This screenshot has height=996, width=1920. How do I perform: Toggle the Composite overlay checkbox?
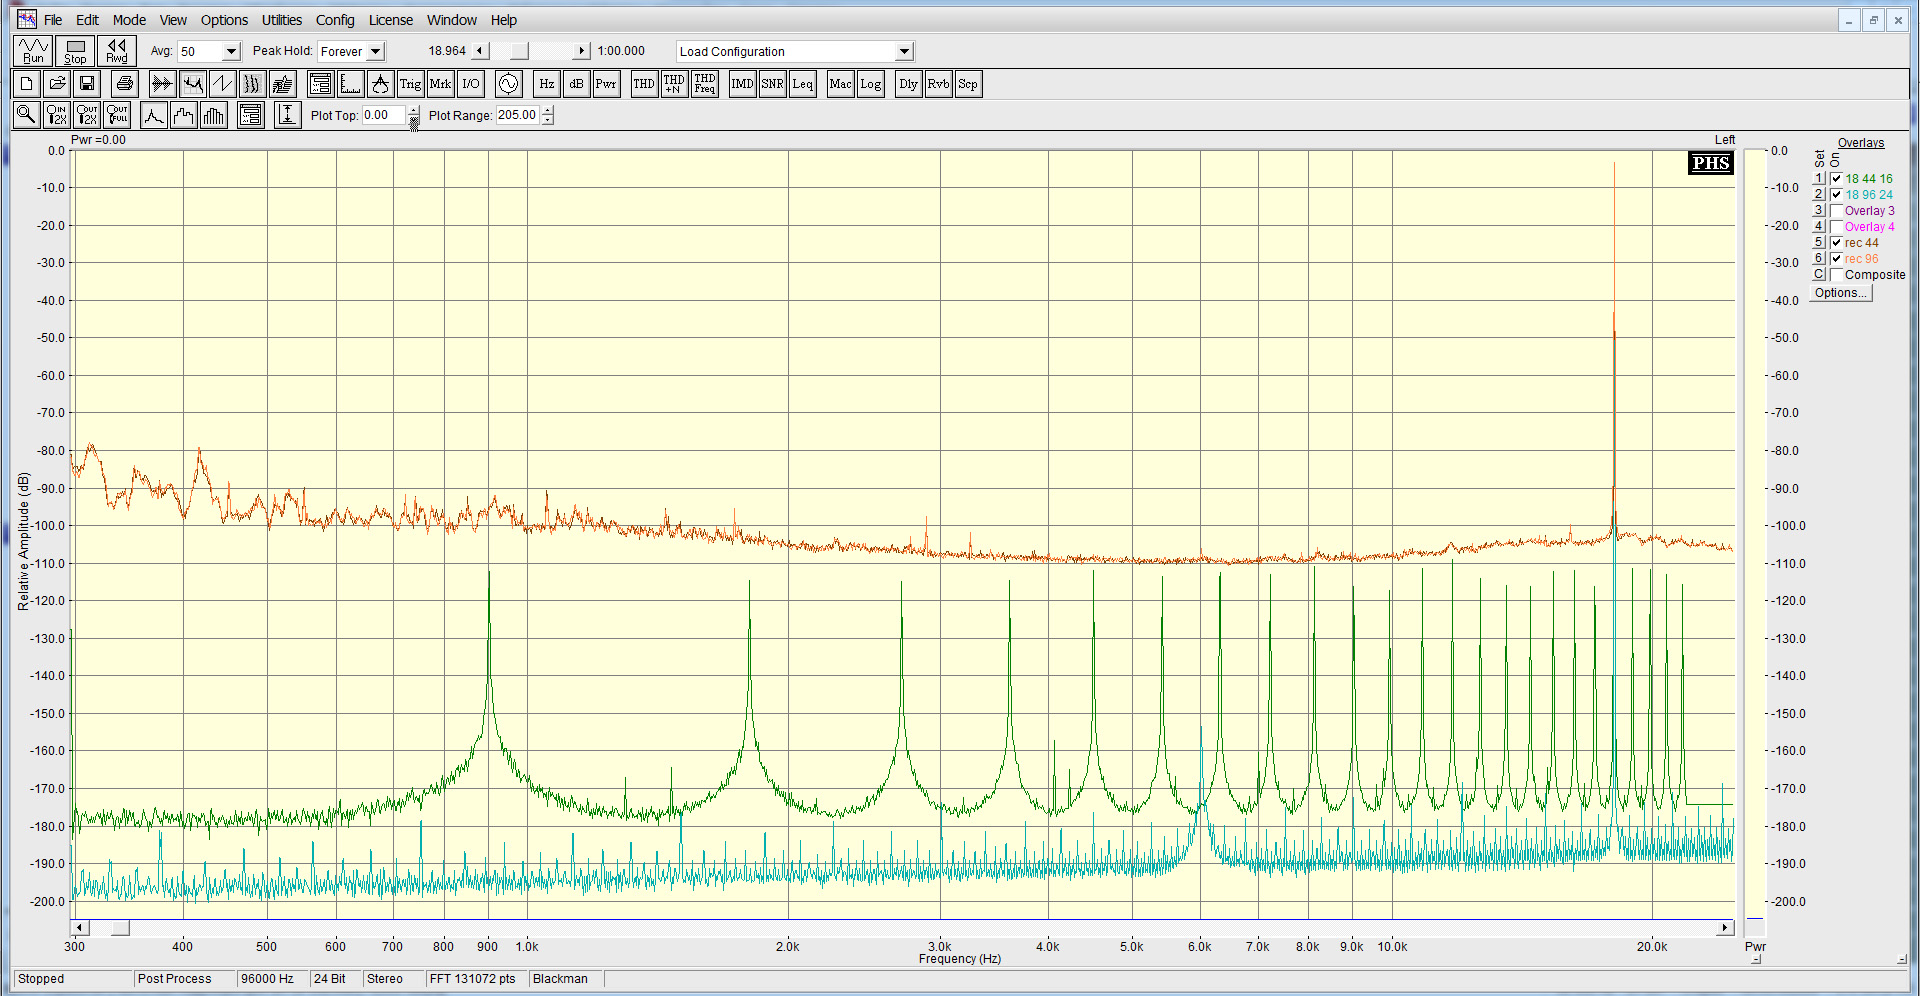pyautogui.click(x=1836, y=275)
